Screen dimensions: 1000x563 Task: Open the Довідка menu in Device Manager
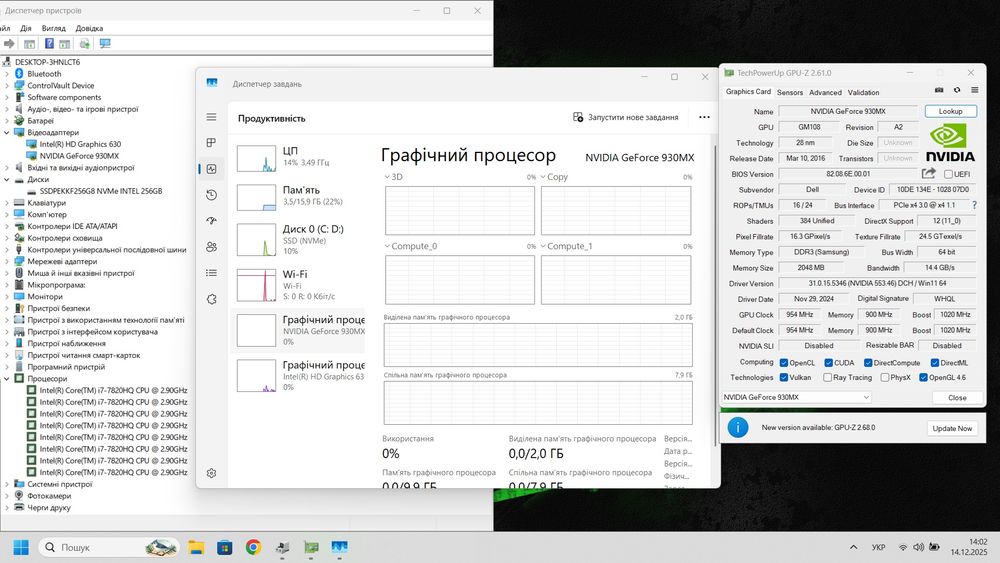click(x=89, y=28)
